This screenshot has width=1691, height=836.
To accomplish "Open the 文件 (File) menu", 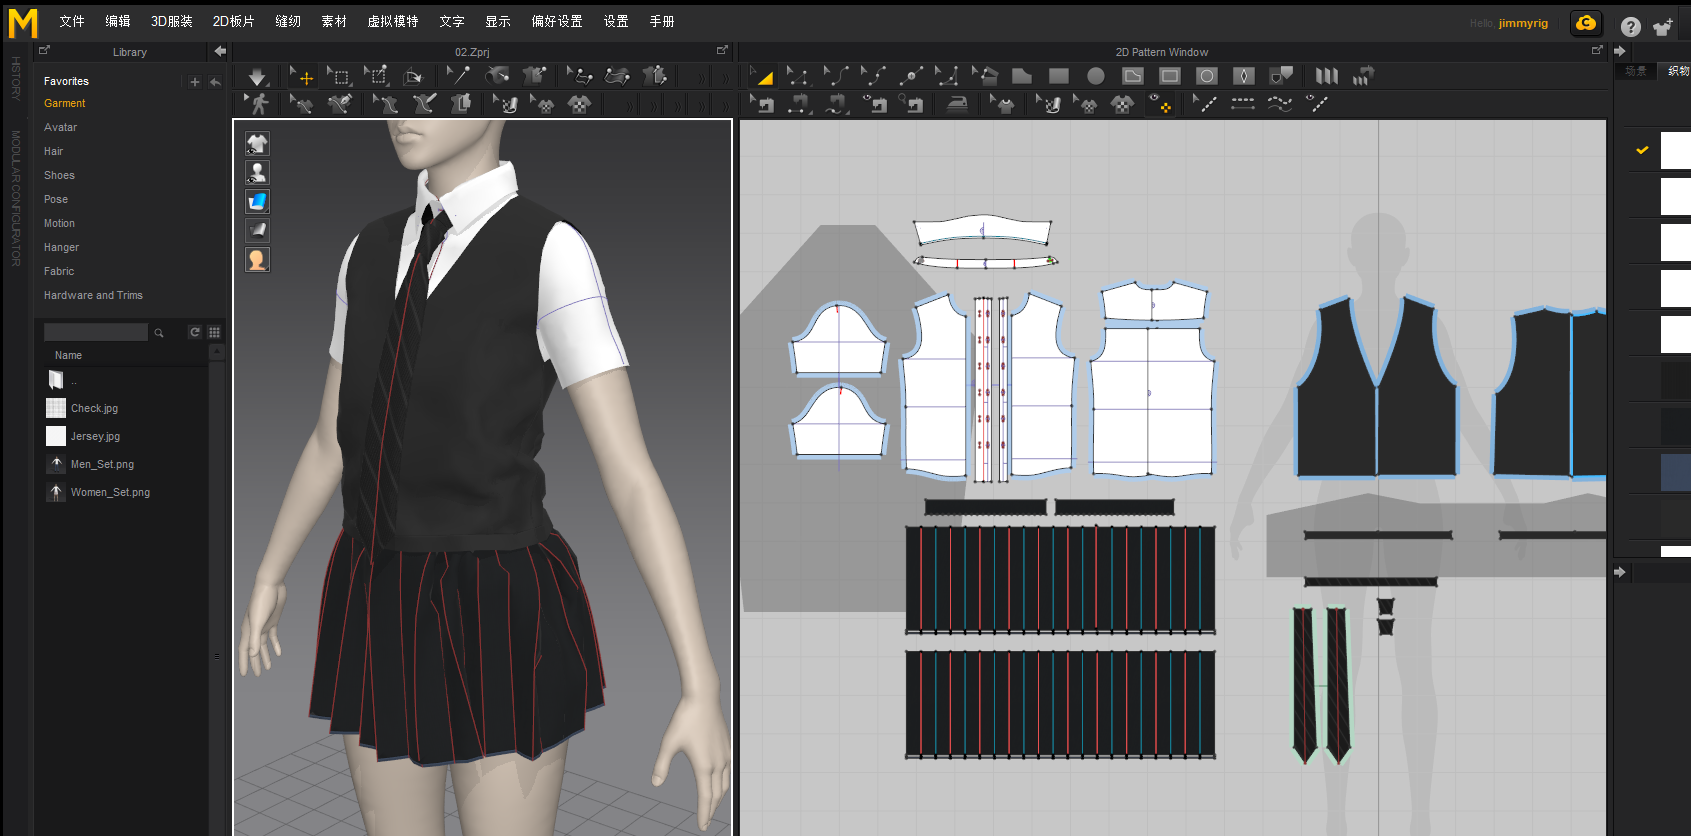I will click(x=72, y=21).
